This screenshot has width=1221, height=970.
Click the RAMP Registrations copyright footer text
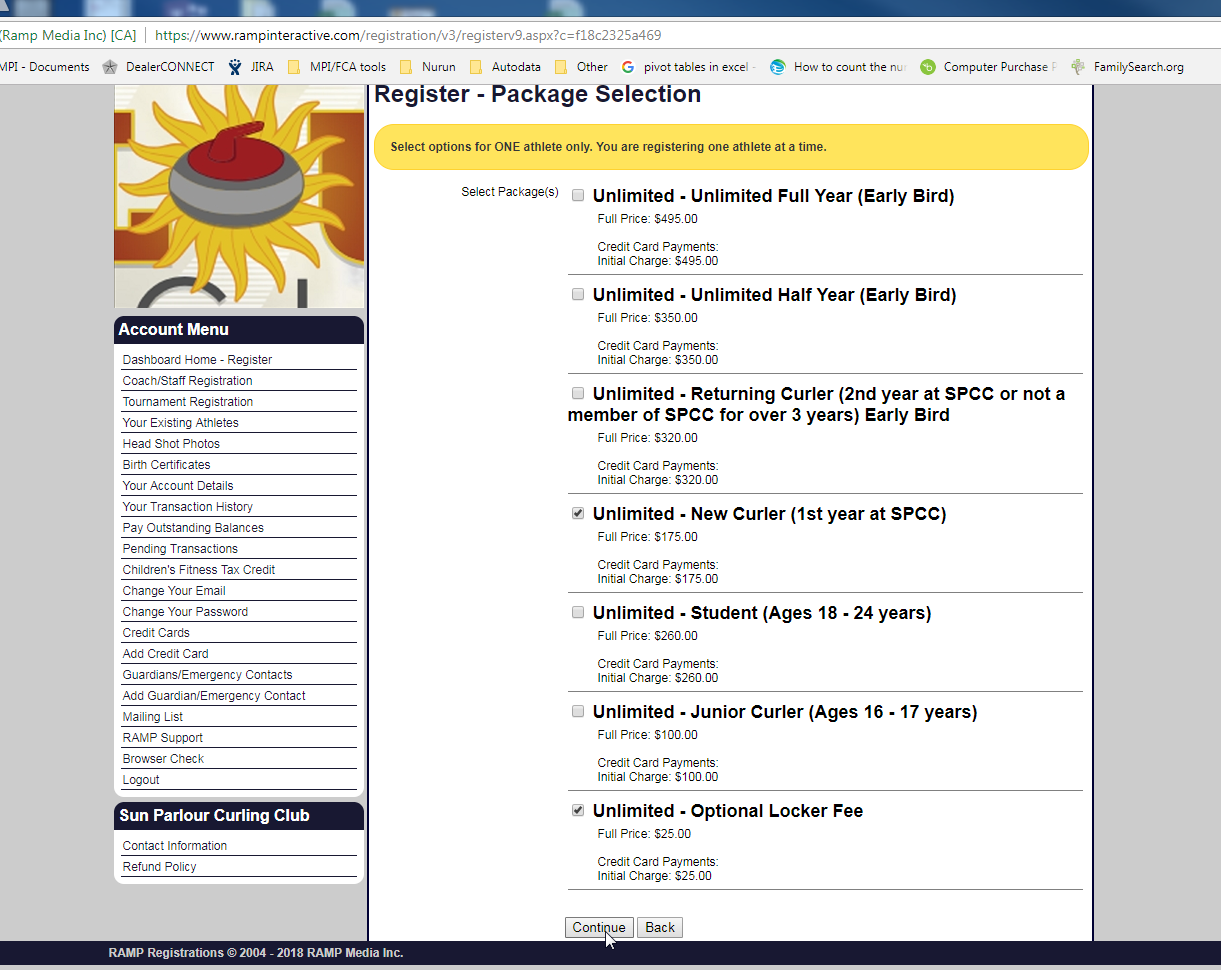click(x=256, y=953)
